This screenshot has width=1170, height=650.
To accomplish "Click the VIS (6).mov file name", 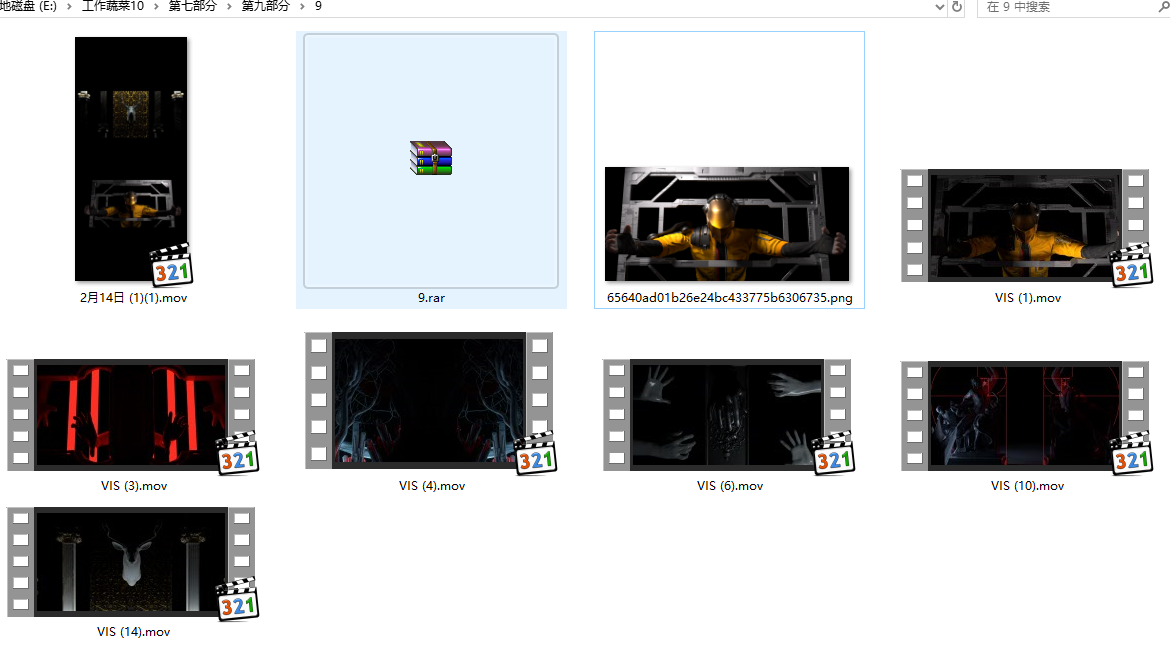I will [x=730, y=486].
